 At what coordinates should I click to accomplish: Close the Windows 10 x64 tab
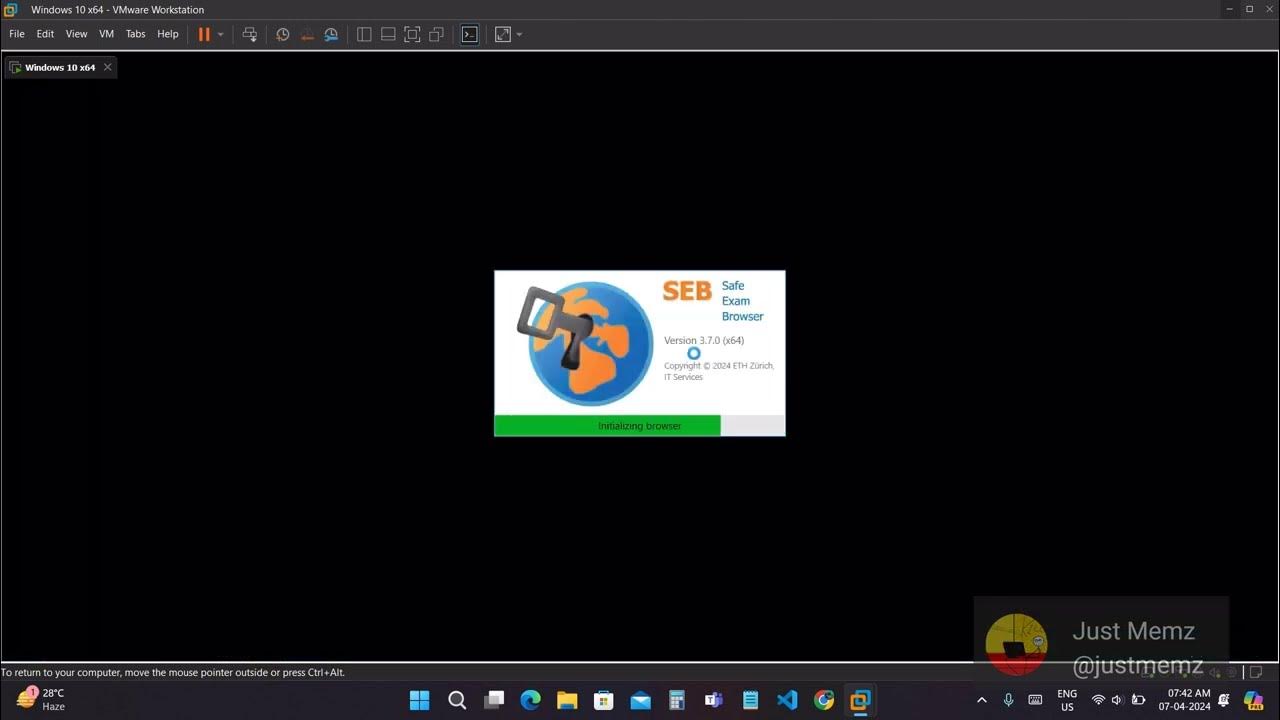108,67
